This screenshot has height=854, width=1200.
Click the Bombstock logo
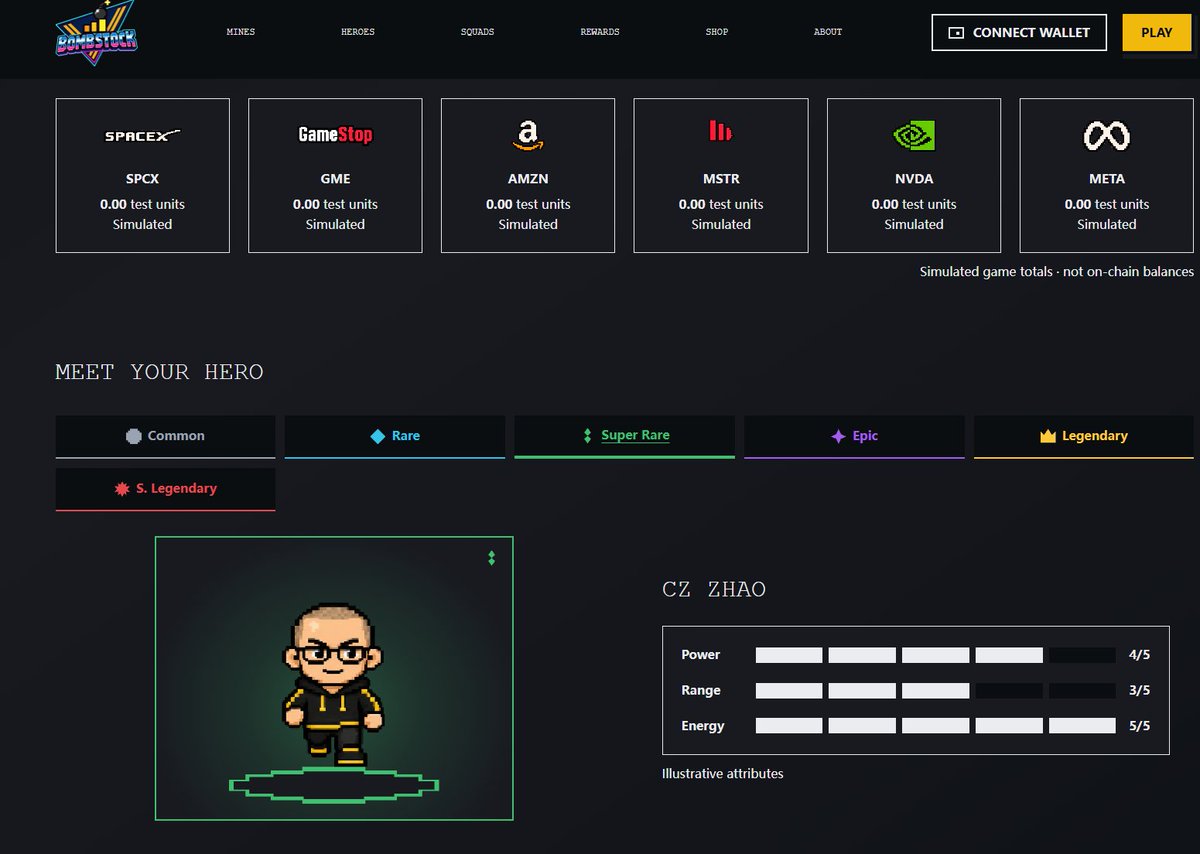[x=96, y=34]
